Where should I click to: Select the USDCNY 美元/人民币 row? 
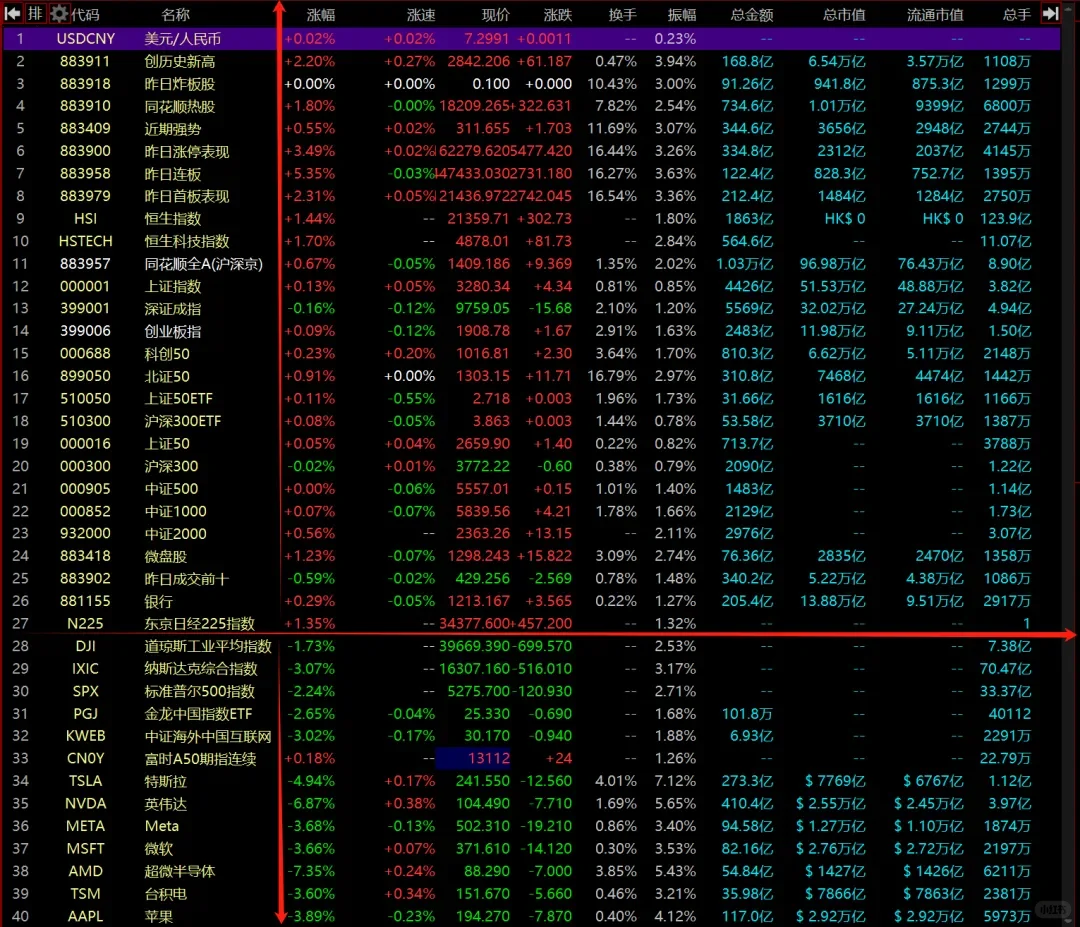click(x=532, y=39)
